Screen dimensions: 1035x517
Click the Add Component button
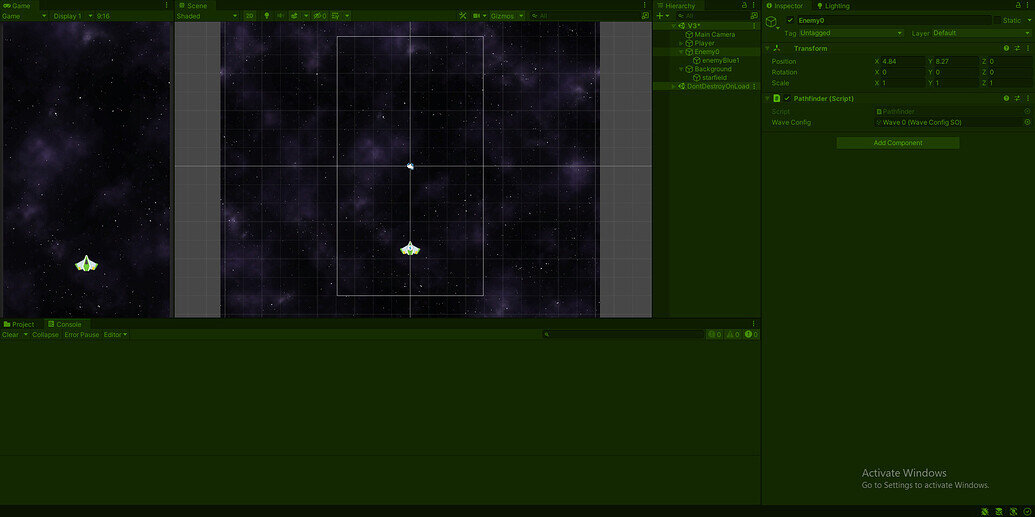pyautogui.click(x=898, y=143)
